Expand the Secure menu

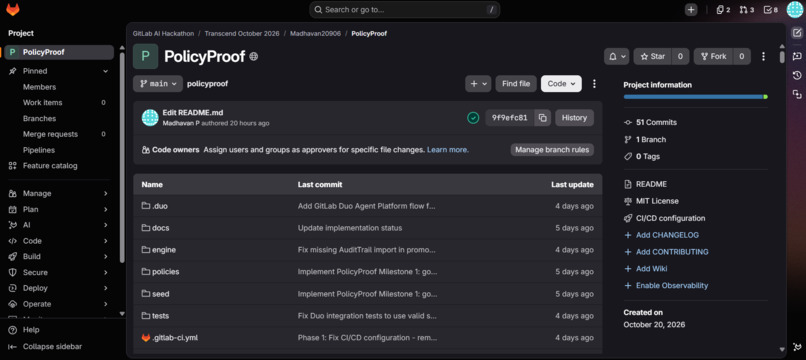coord(59,272)
